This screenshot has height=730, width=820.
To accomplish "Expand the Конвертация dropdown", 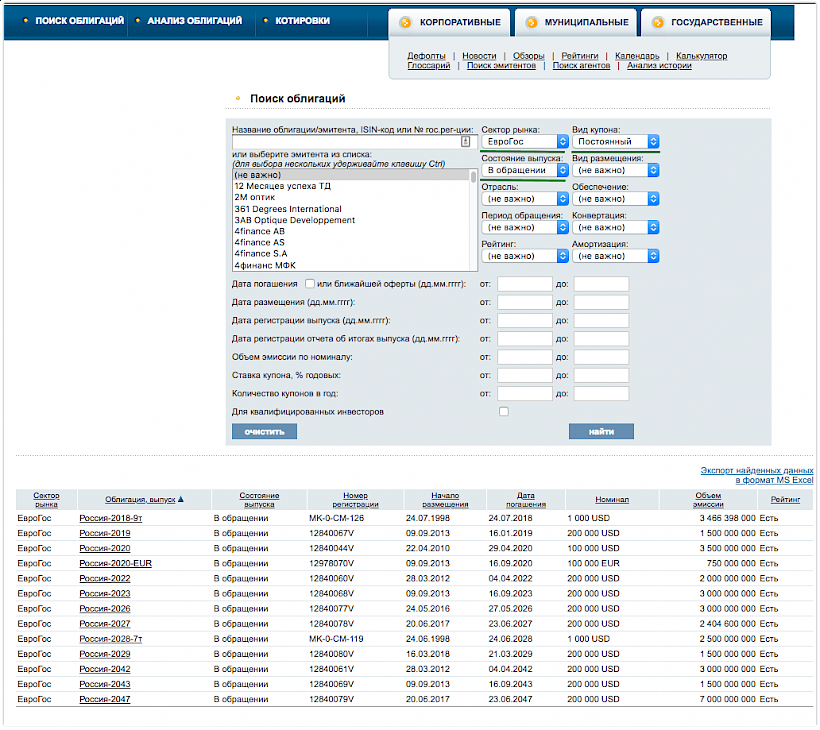I will (x=616, y=227).
